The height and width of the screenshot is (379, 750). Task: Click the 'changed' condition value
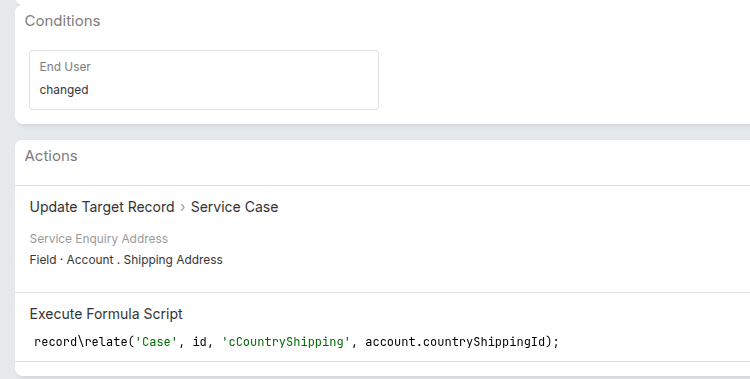click(64, 90)
